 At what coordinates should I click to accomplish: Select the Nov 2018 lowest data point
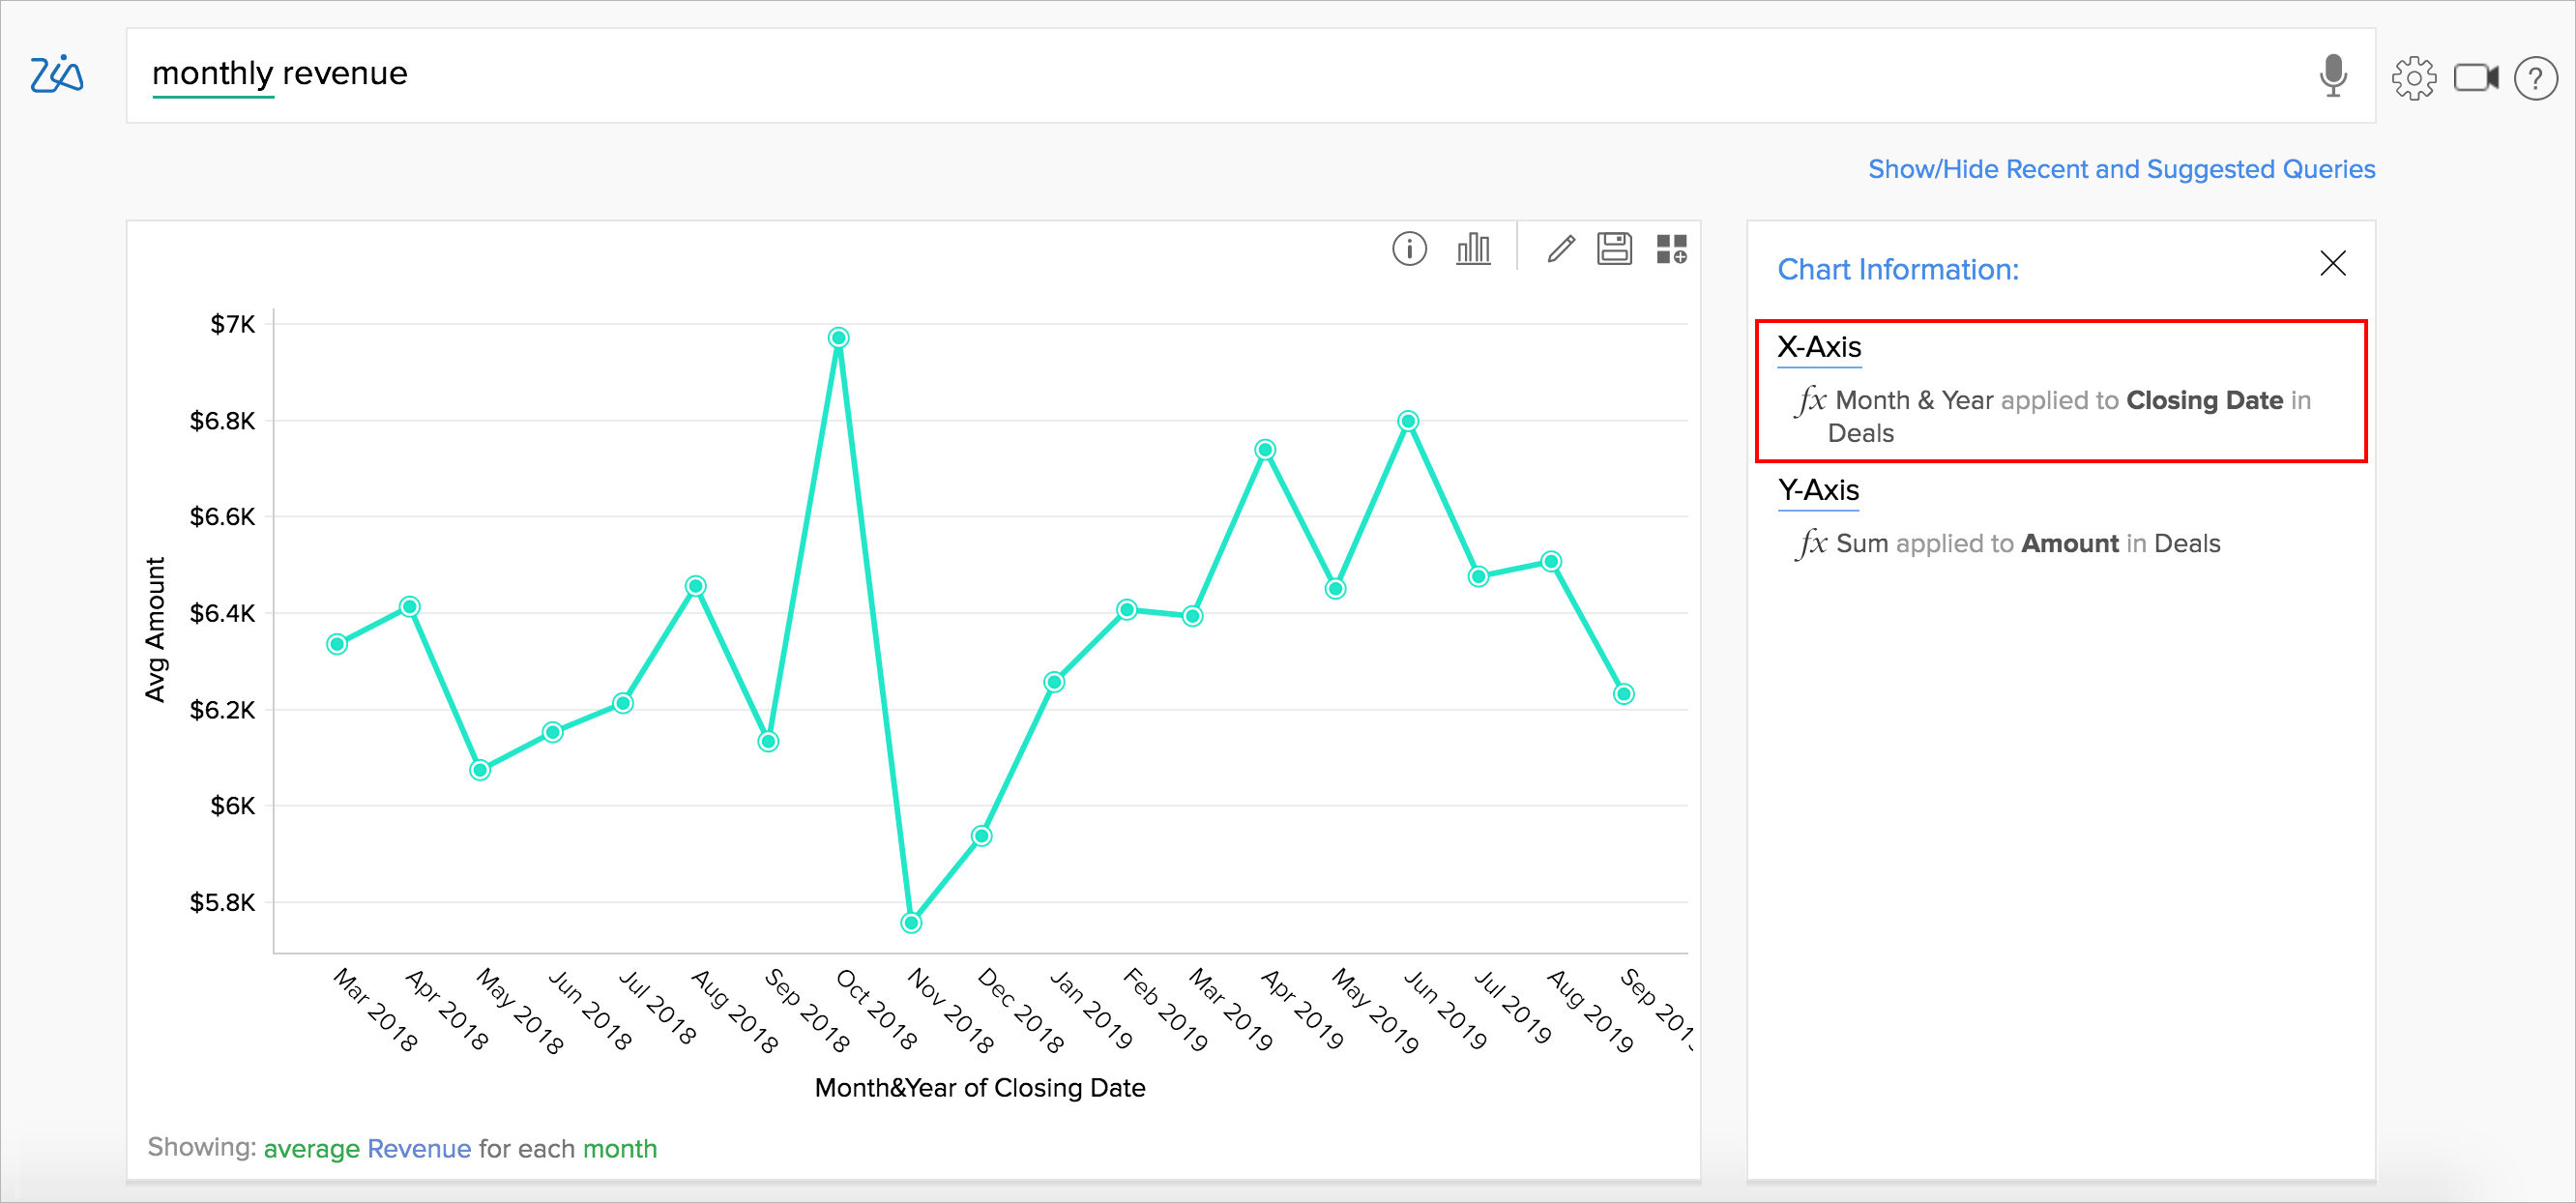[x=911, y=923]
